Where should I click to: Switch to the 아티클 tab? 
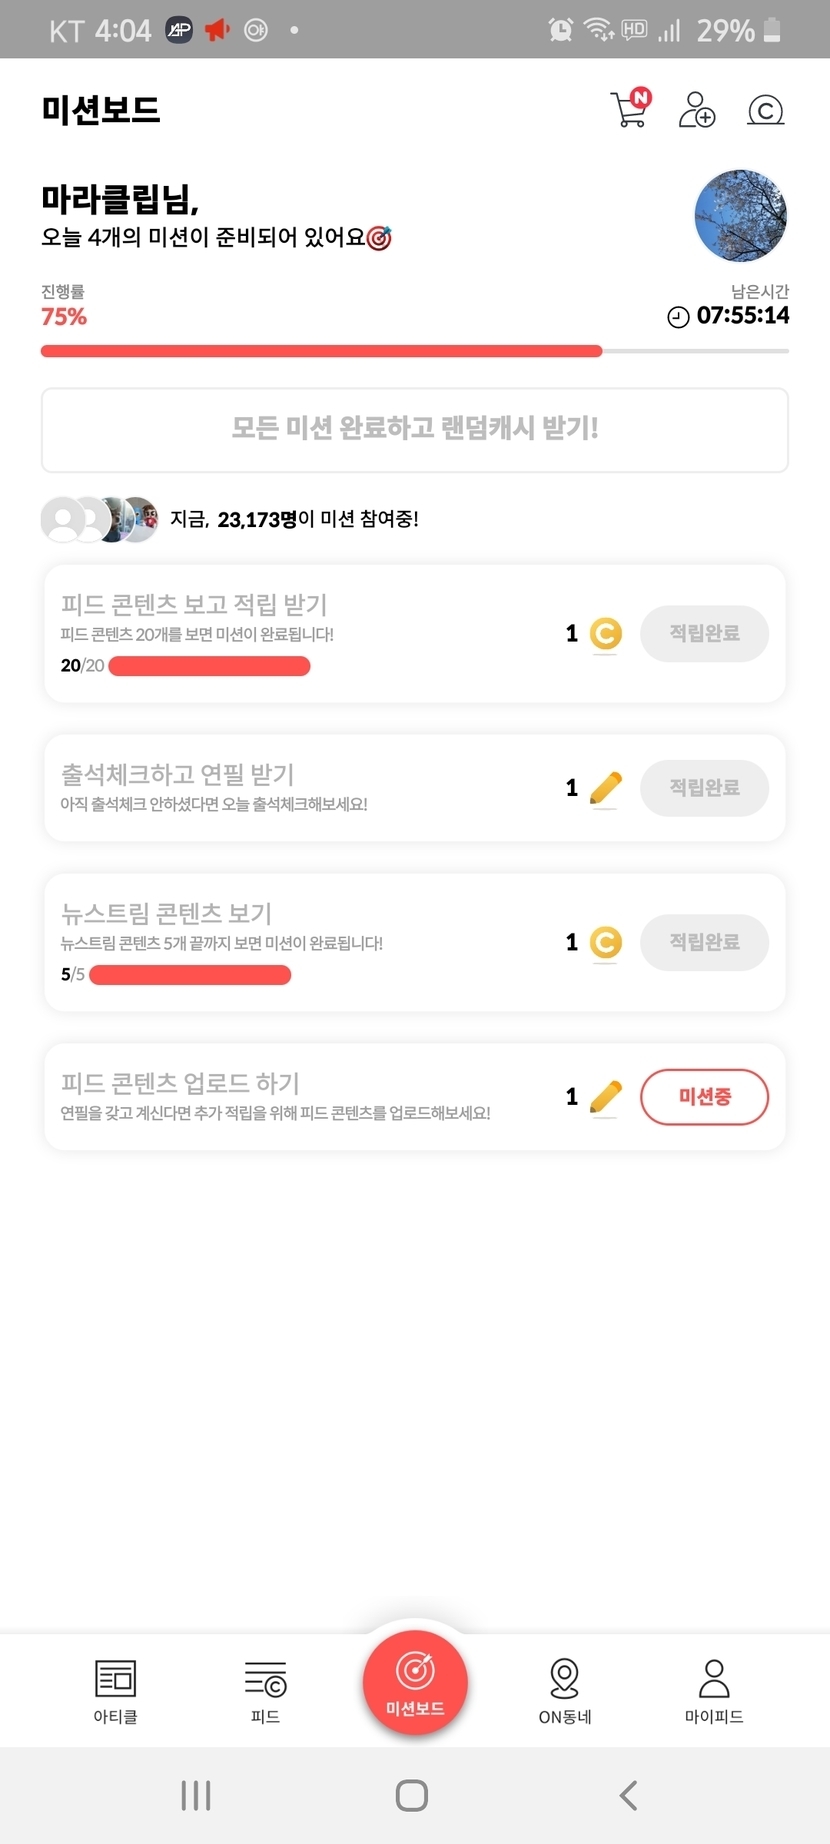pos(115,1691)
